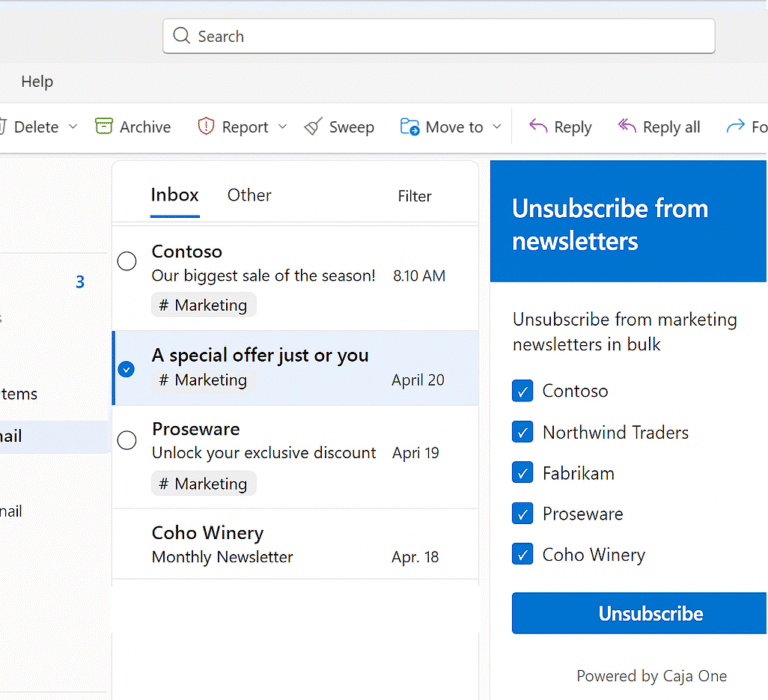Click the Report shield icon

pos(206,126)
